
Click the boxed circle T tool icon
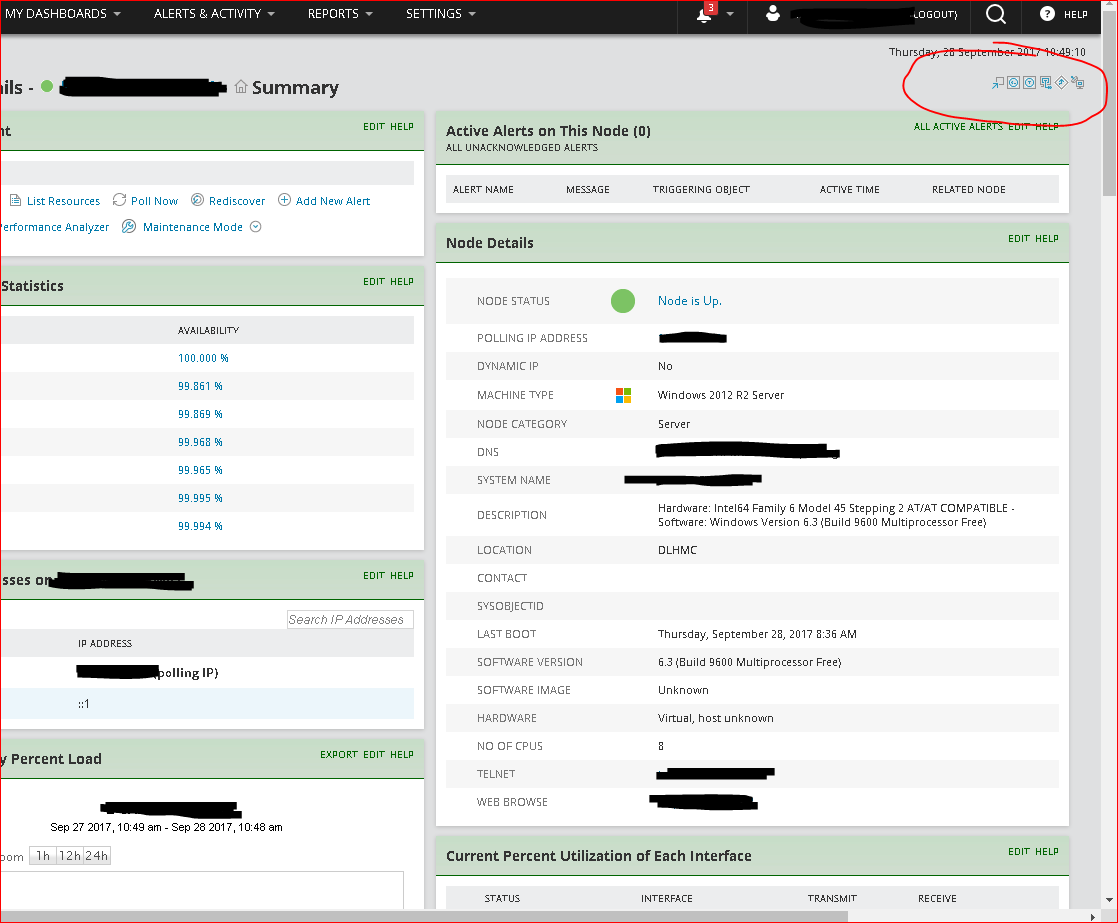(1030, 83)
